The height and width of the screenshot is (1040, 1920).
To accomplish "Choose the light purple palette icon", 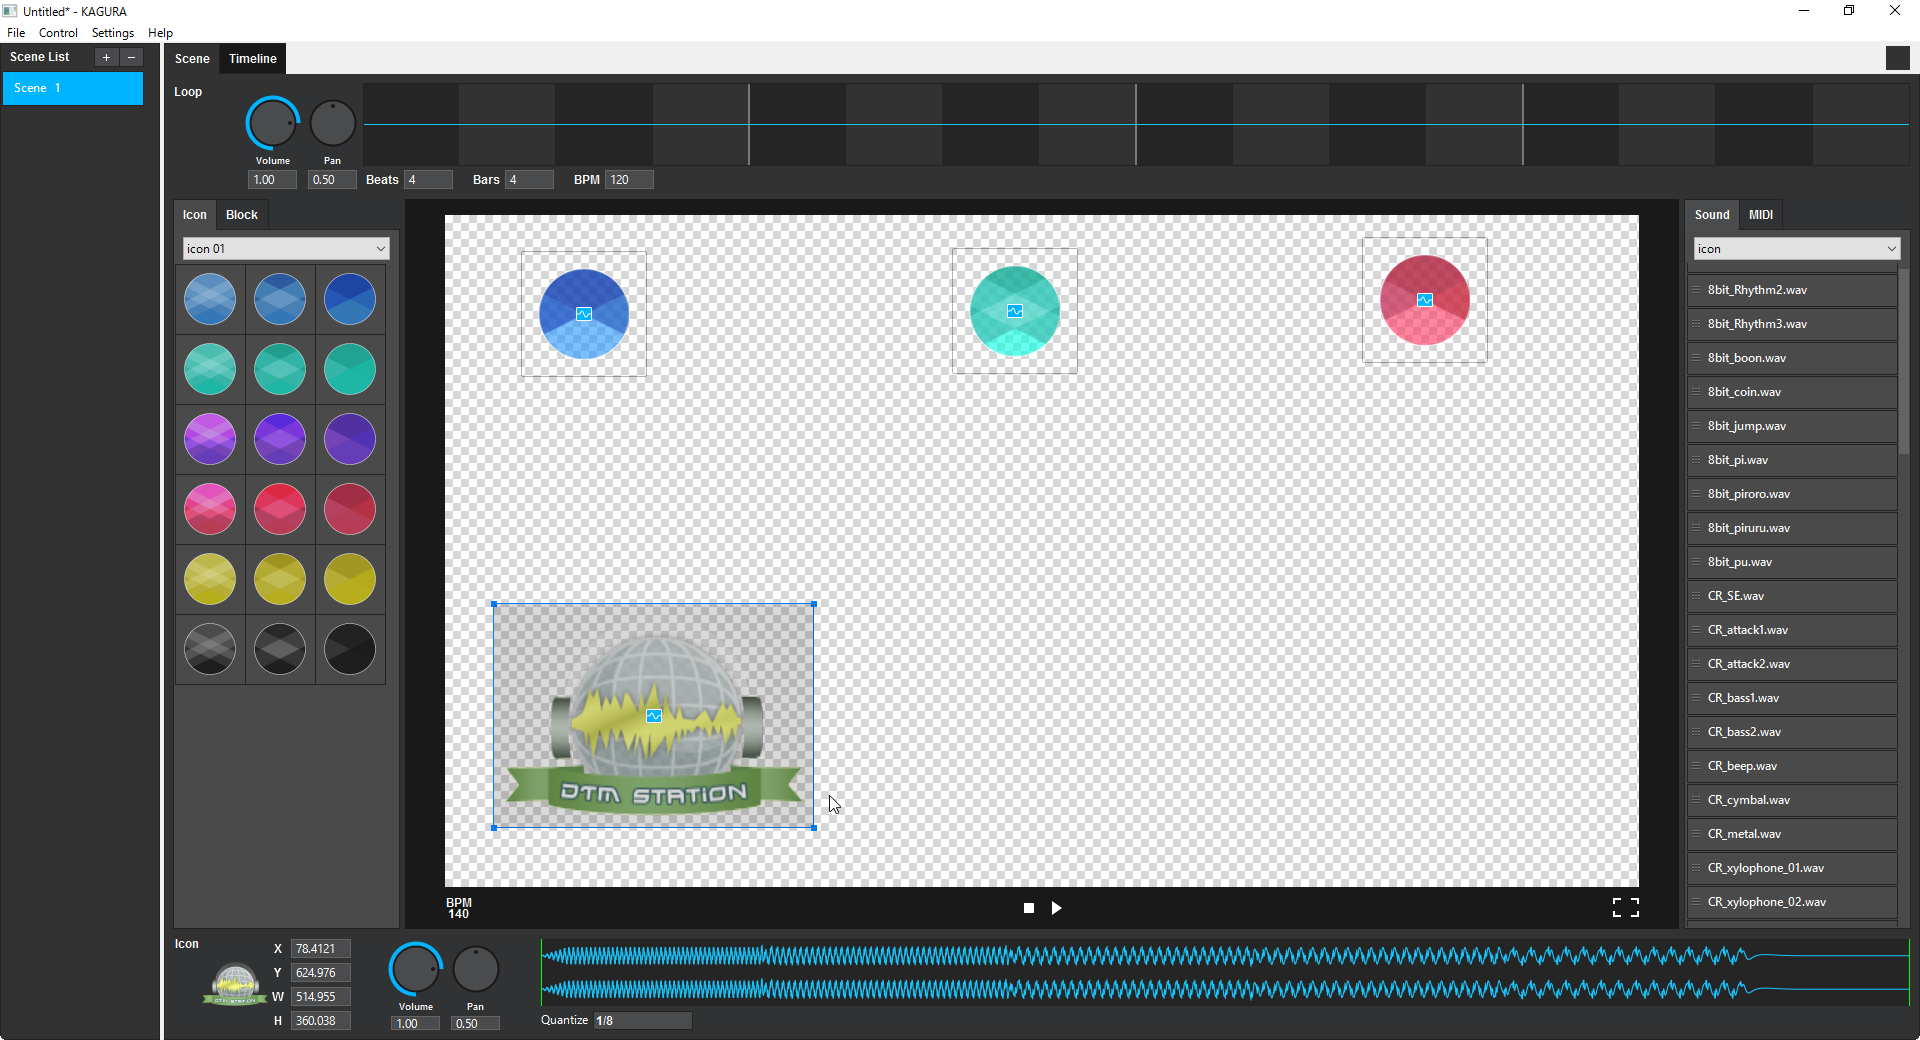I will 210,439.
